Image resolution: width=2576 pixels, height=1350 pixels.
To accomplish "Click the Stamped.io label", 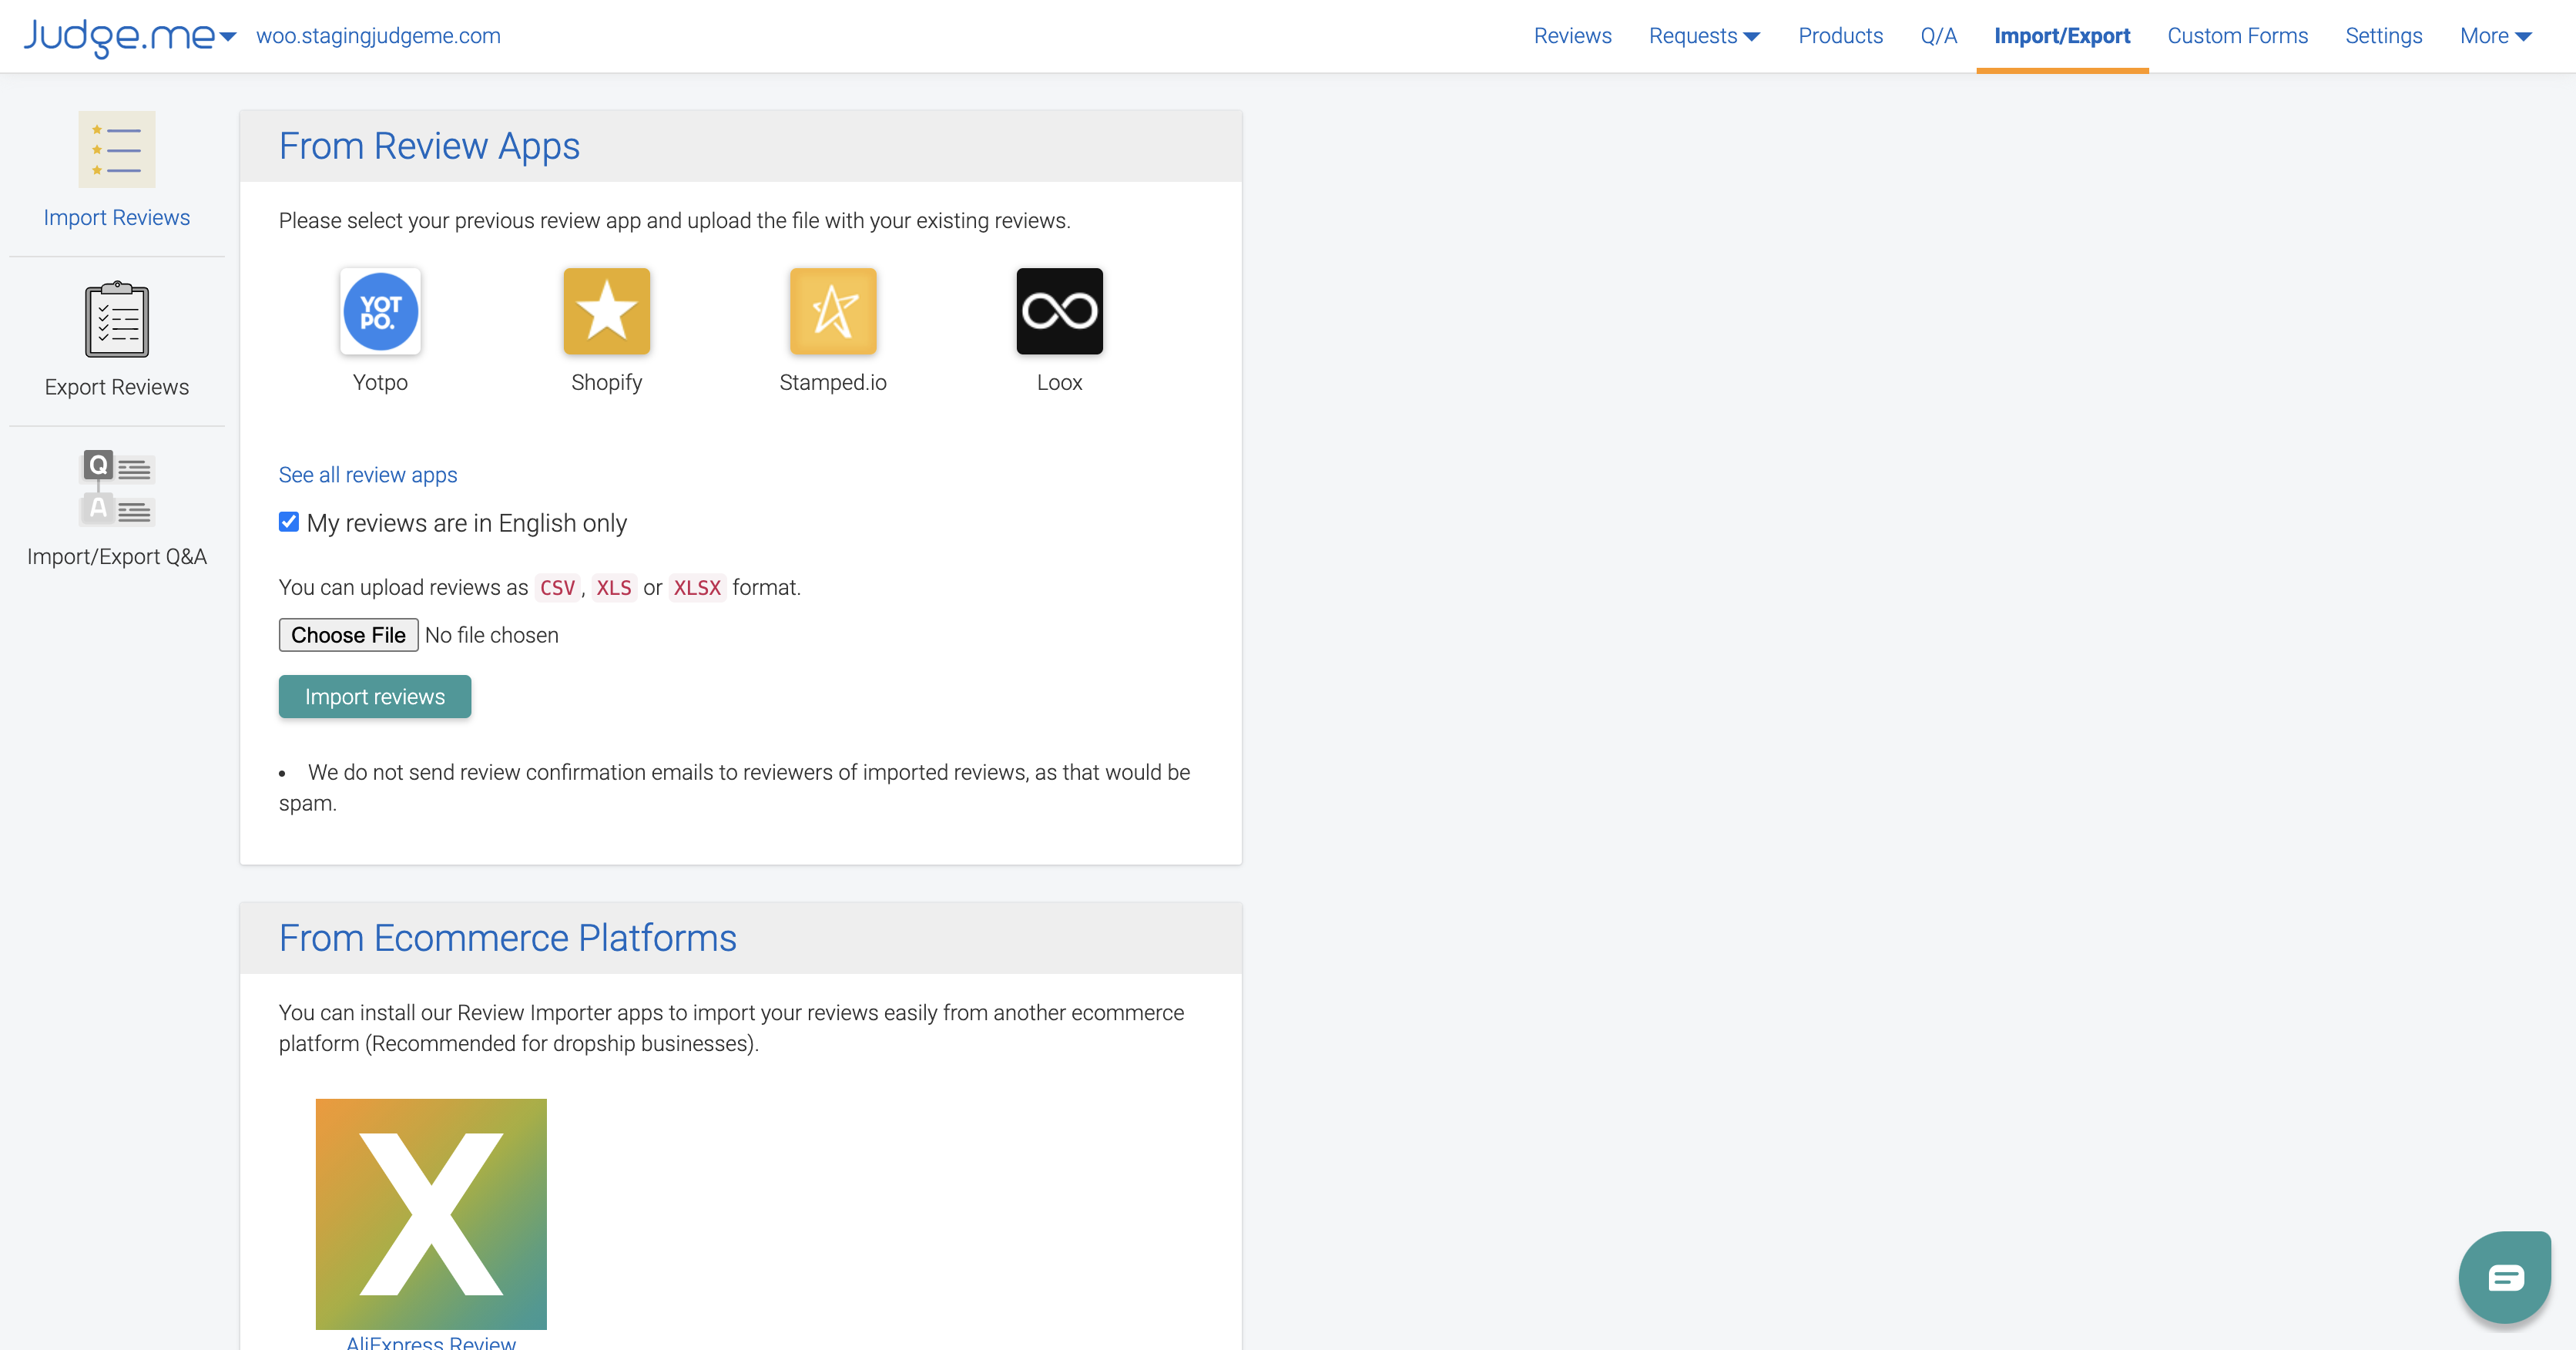I will tap(833, 382).
